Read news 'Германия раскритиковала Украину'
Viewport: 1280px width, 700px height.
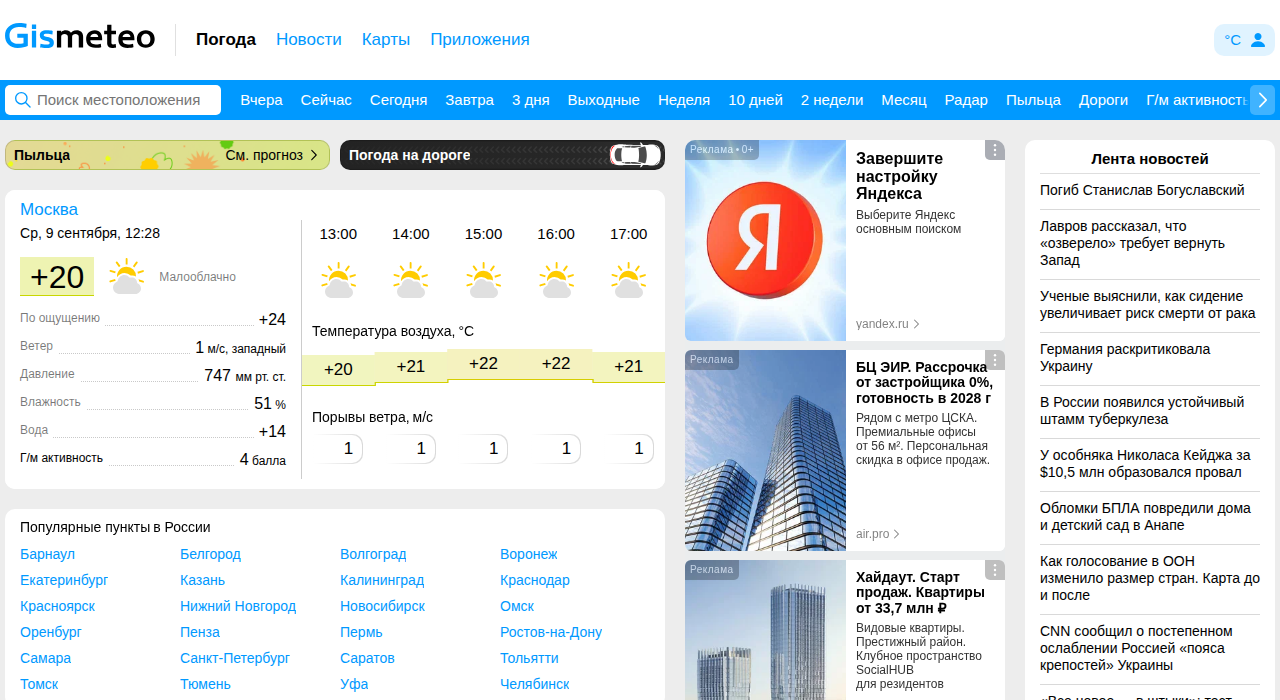click(1125, 358)
